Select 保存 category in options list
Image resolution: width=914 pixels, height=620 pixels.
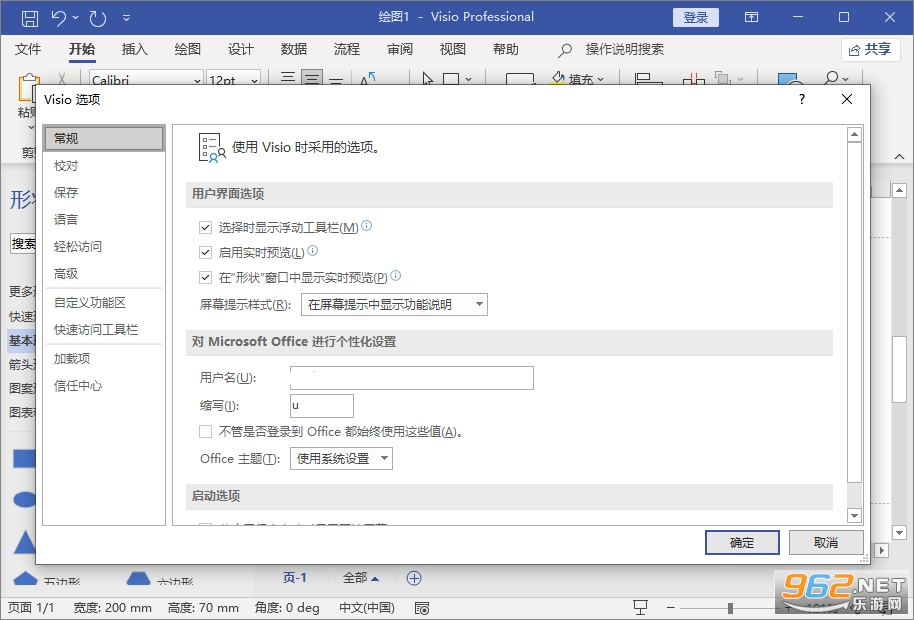click(104, 192)
